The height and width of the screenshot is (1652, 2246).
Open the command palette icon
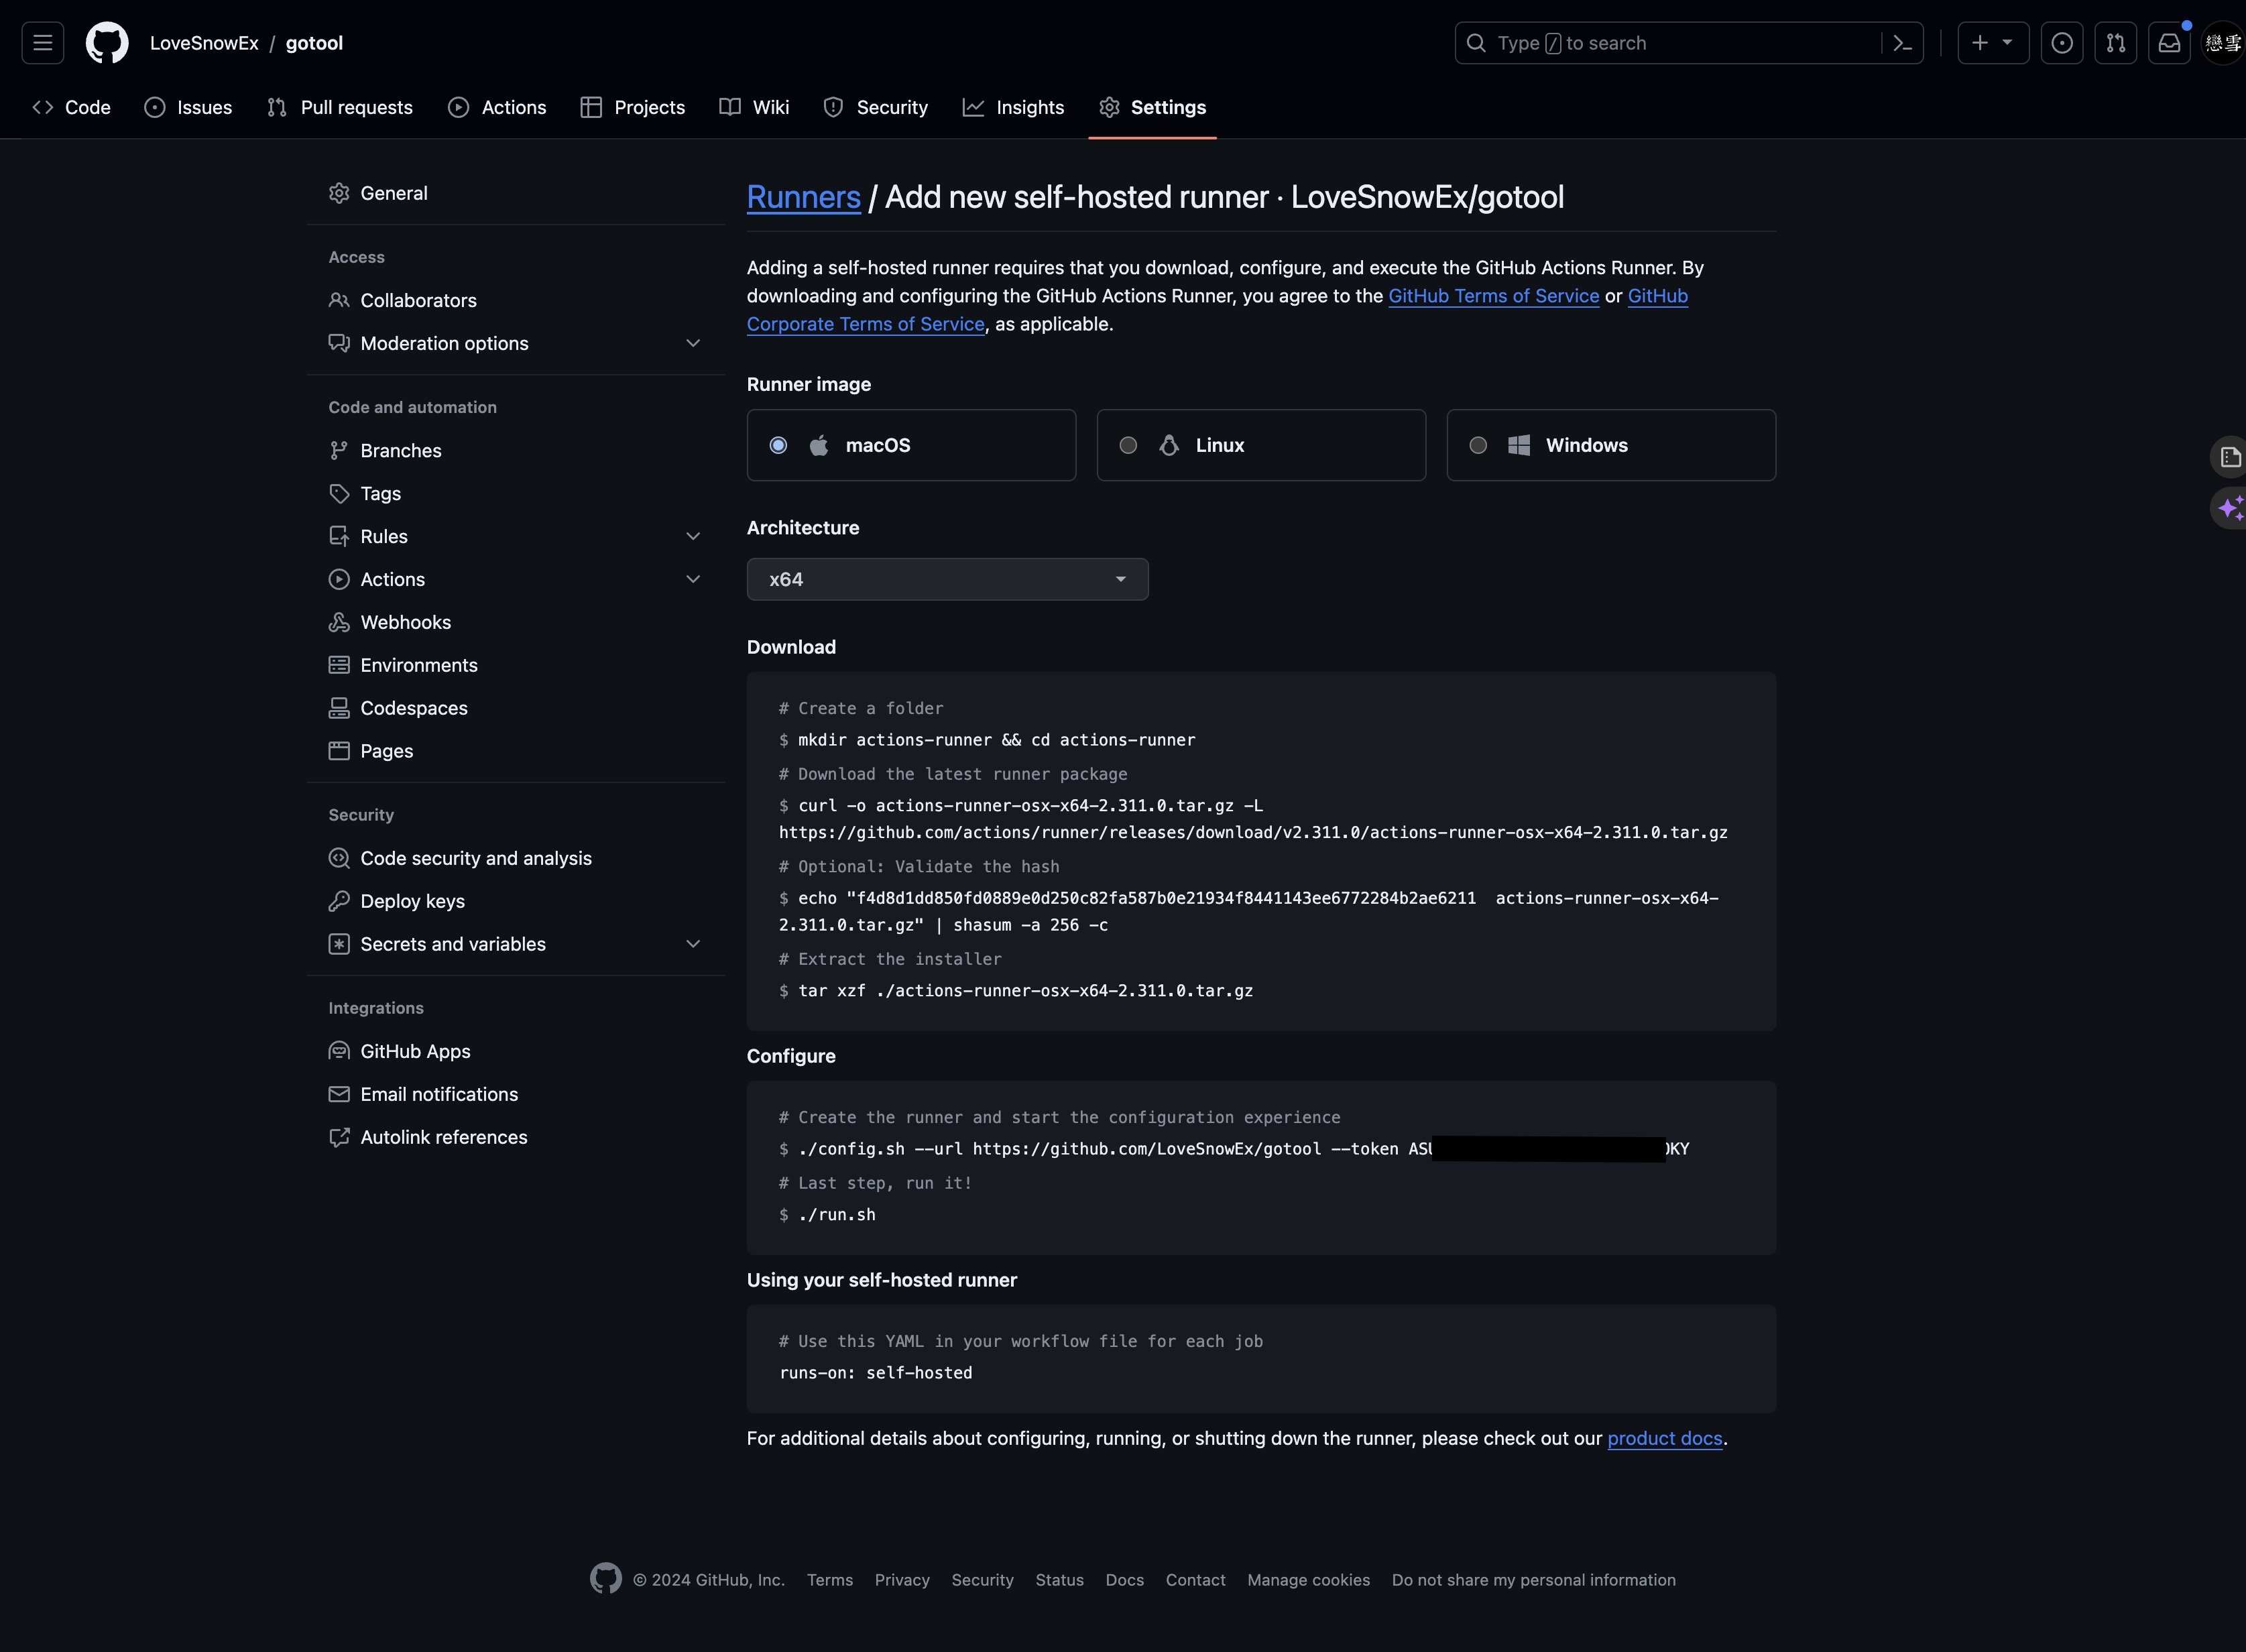(x=1902, y=43)
